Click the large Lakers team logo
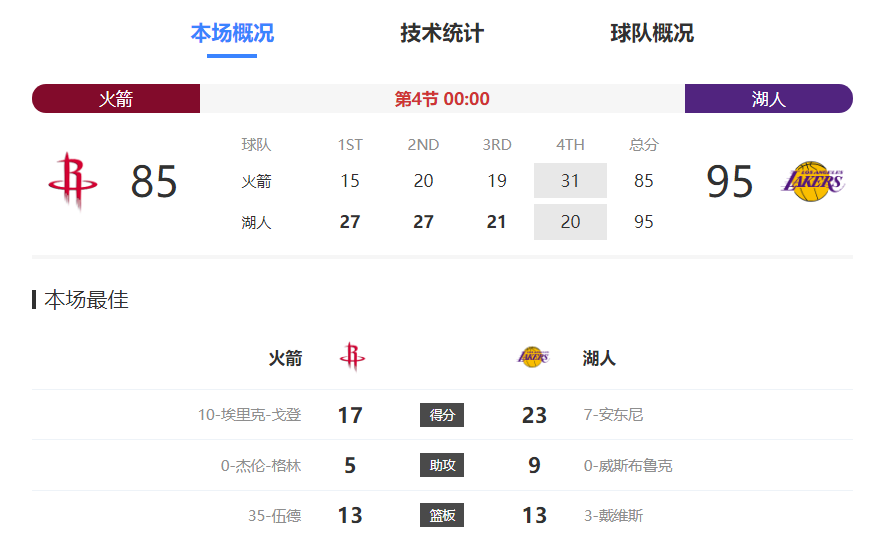This screenshot has height=543, width=884. [812, 181]
